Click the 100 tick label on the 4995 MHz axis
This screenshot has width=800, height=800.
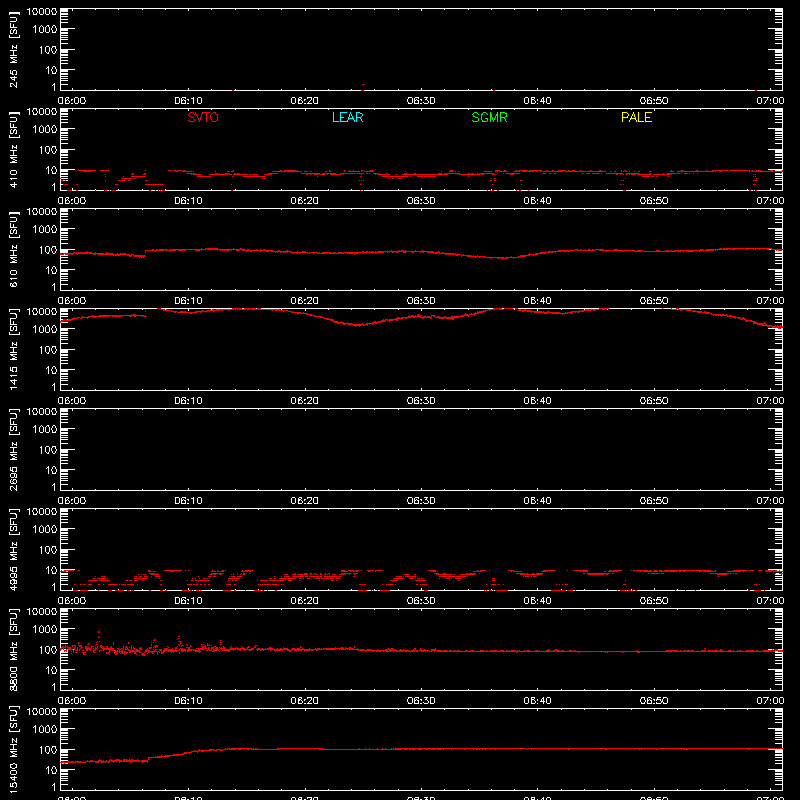point(48,550)
